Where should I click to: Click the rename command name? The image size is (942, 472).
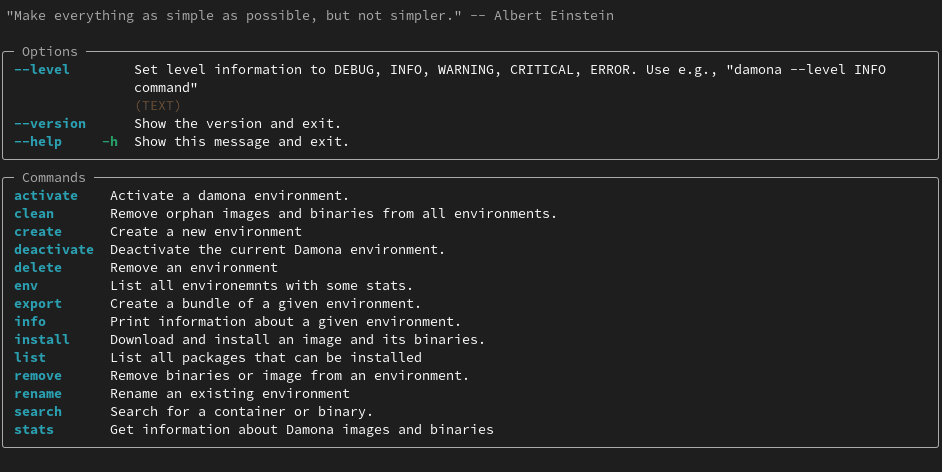click(x=38, y=394)
